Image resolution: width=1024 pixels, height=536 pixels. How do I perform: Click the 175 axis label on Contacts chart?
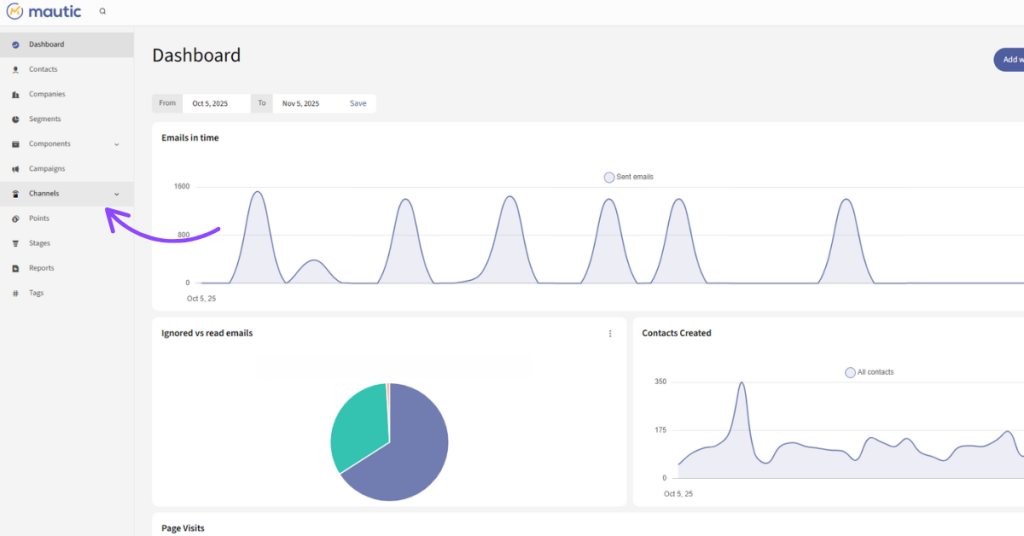(660, 430)
